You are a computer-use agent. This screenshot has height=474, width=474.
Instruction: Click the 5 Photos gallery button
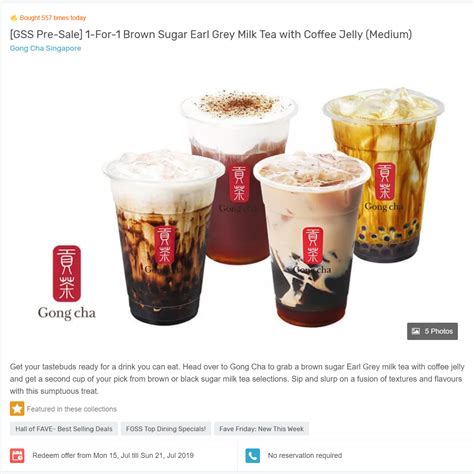click(x=432, y=331)
